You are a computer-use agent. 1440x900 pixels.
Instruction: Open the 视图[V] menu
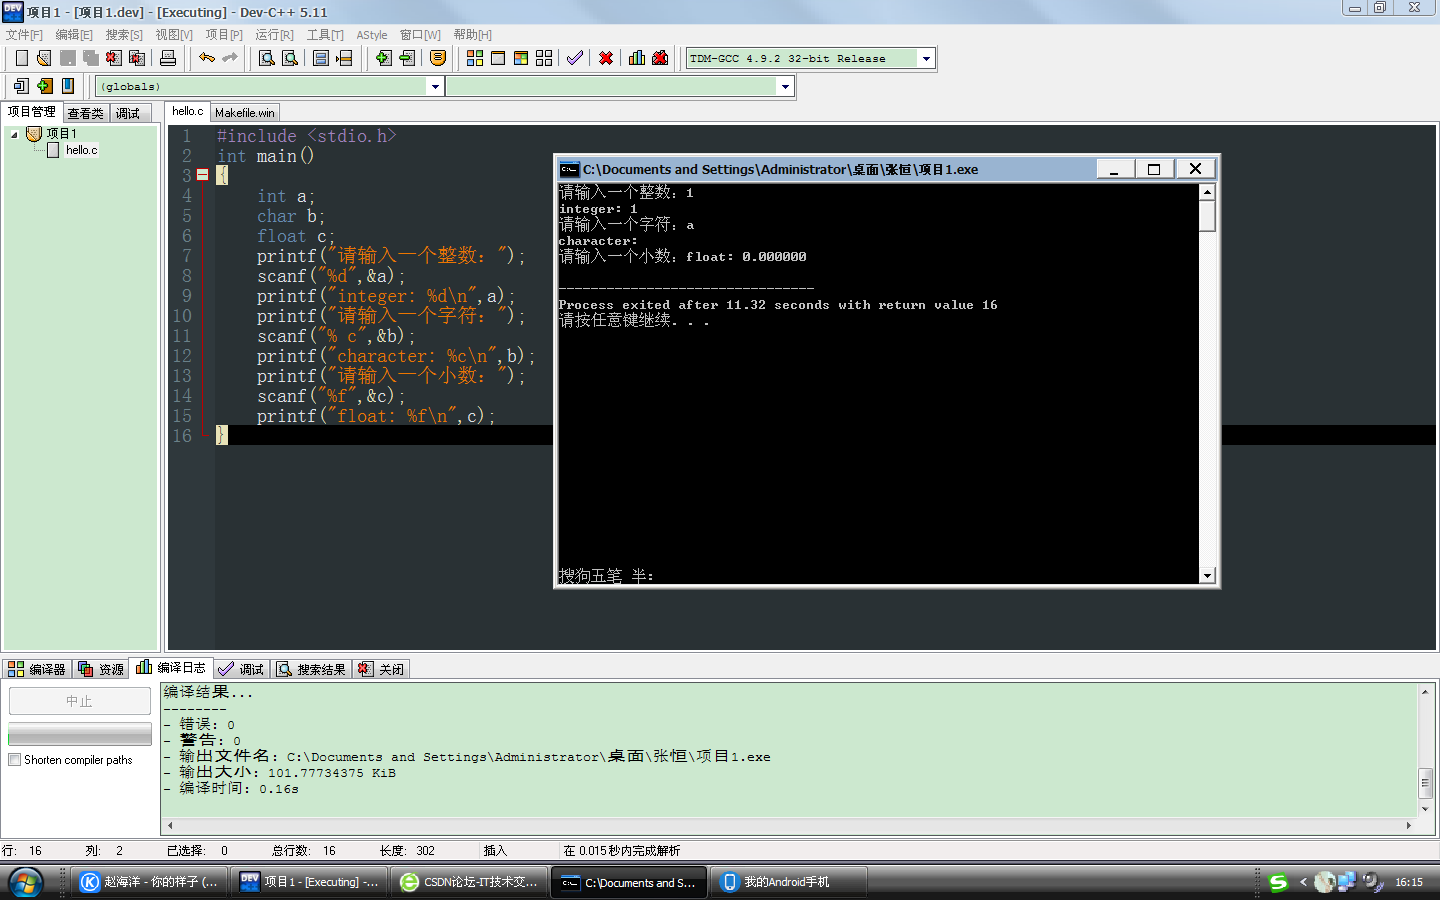point(174,35)
